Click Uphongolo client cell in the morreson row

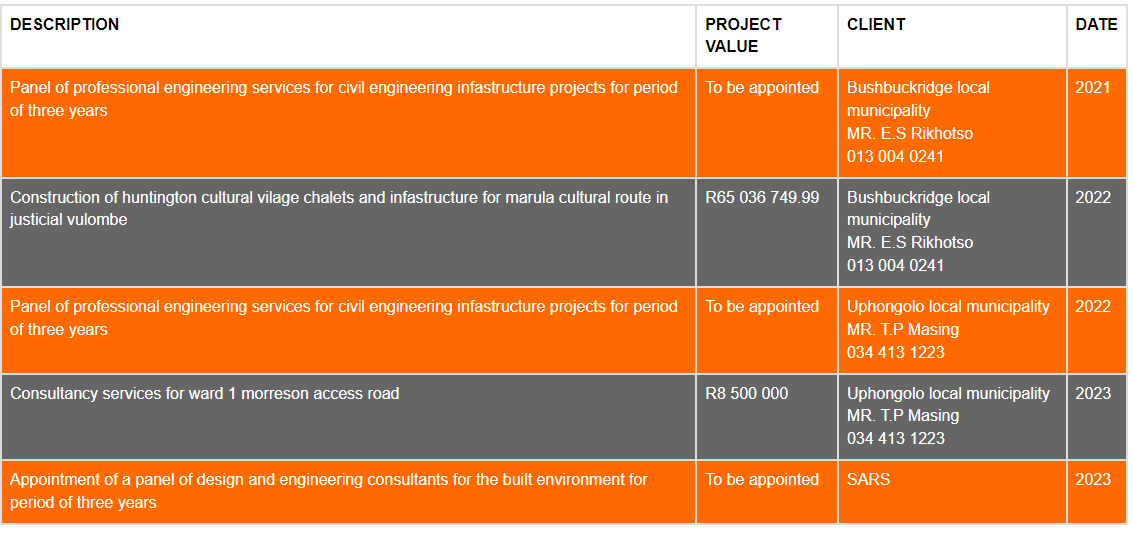[x=948, y=416]
